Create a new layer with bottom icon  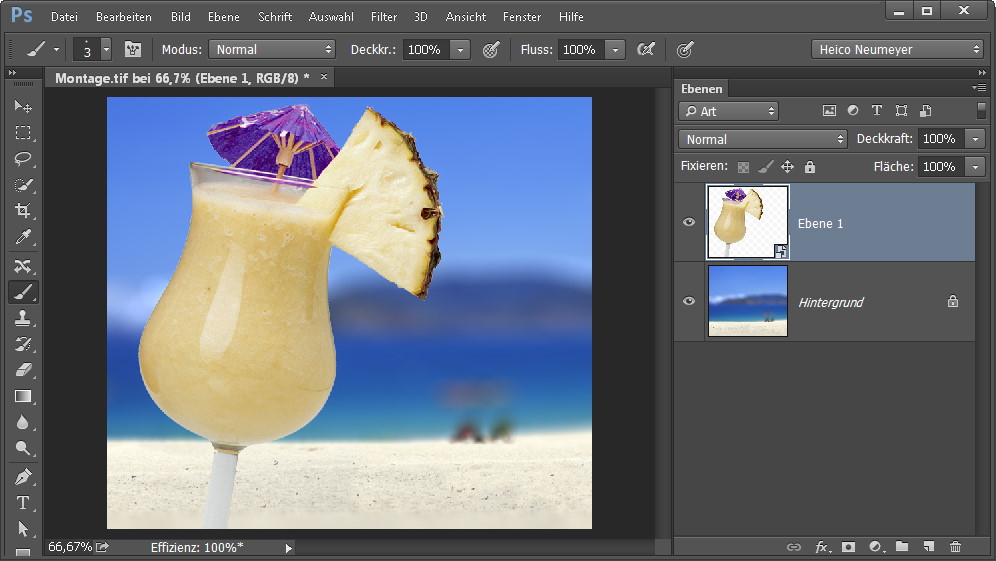pyautogui.click(x=929, y=547)
